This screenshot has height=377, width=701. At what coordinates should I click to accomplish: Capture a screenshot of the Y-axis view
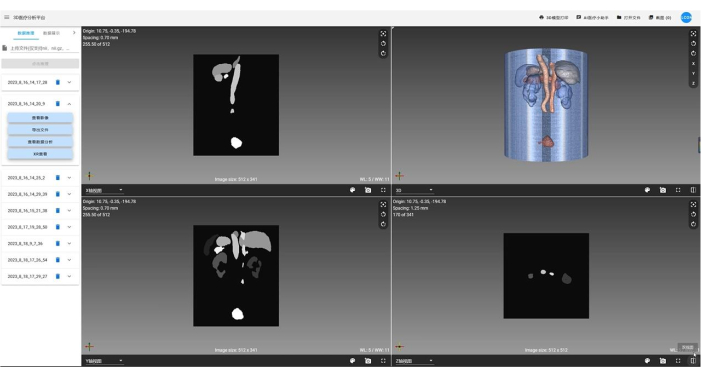(368, 360)
